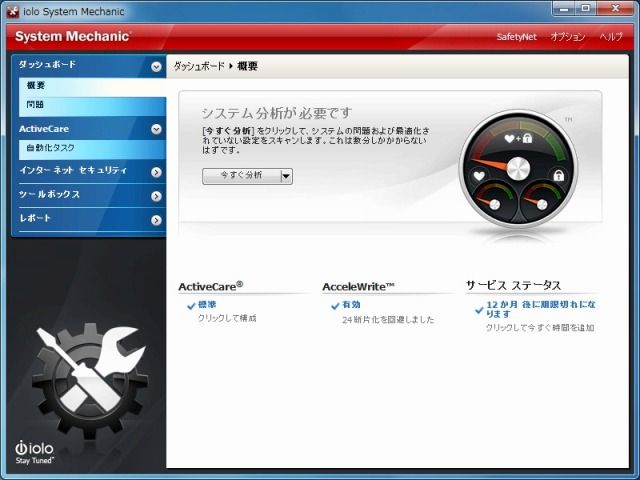The width and height of the screenshot is (640, 480).
Task: Minimize the System Mechanic window
Action: click(x=564, y=8)
